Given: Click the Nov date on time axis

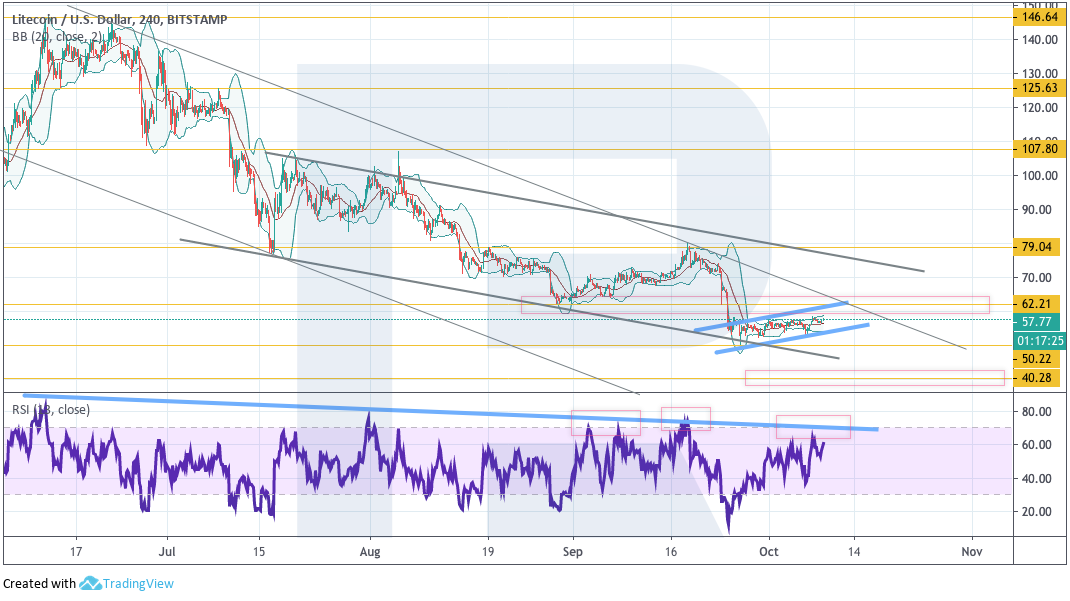Looking at the screenshot, I should 968,551.
